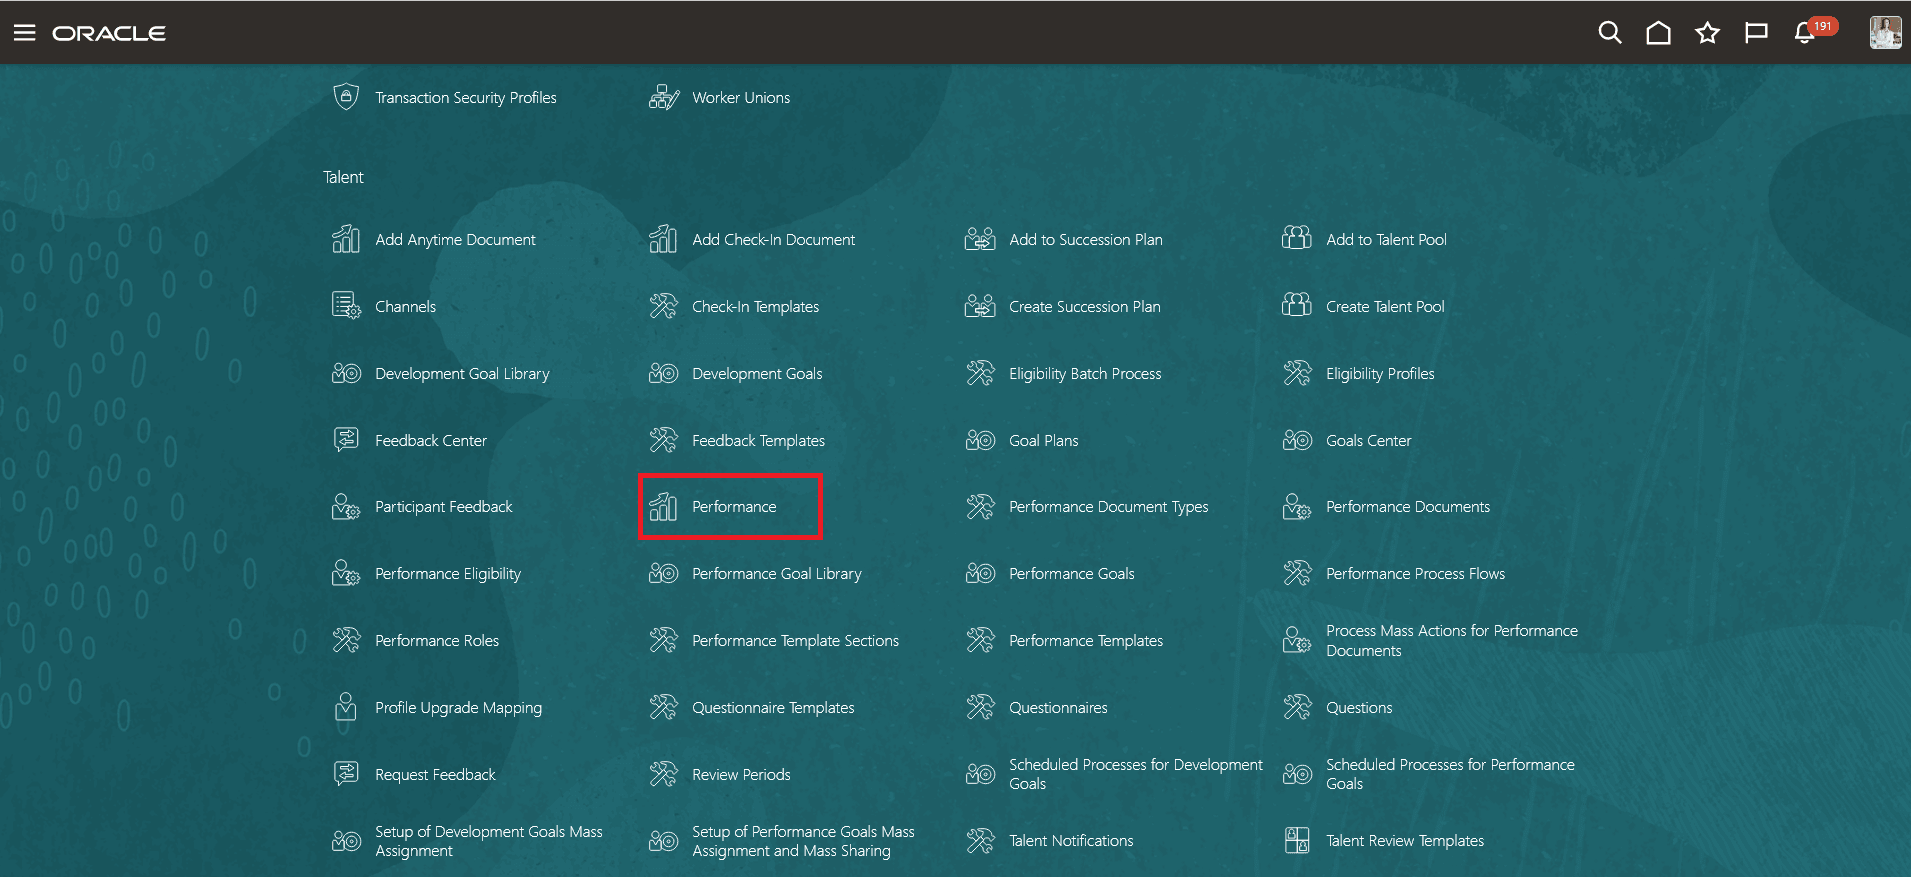1911x877 pixels.
Task: Open the search magnifier icon
Action: point(1610,33)
